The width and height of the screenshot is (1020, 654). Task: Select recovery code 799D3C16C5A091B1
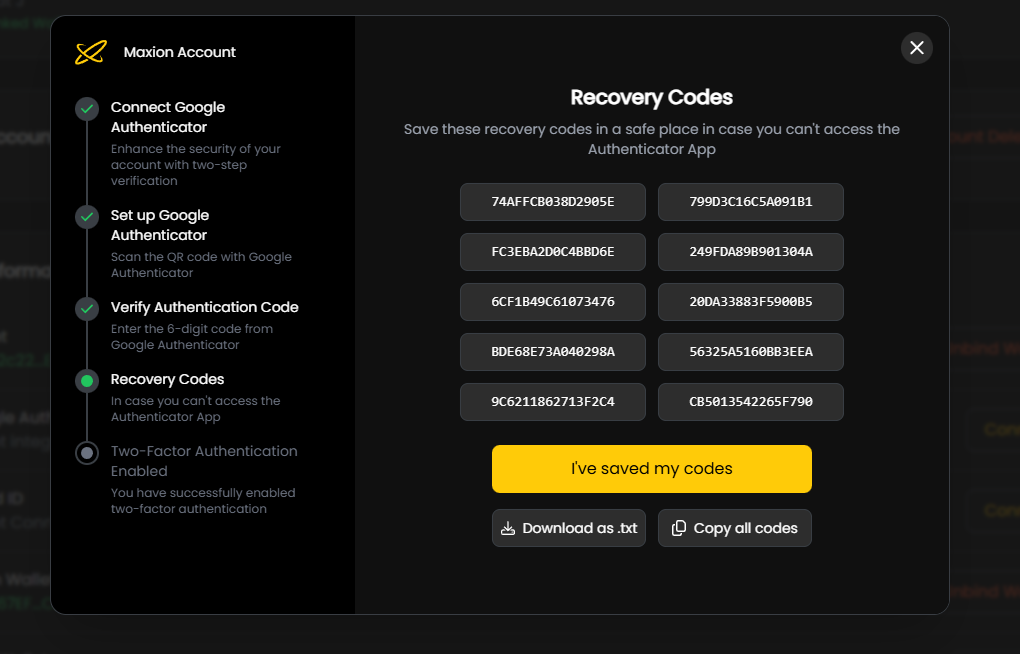click(750, 202)
